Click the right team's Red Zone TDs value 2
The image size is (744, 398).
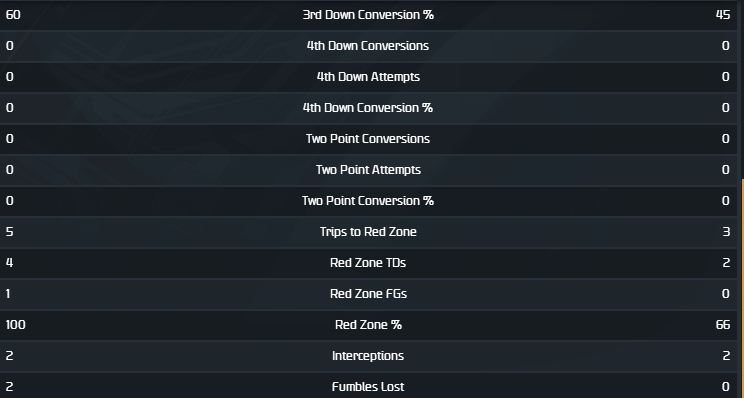726,263
